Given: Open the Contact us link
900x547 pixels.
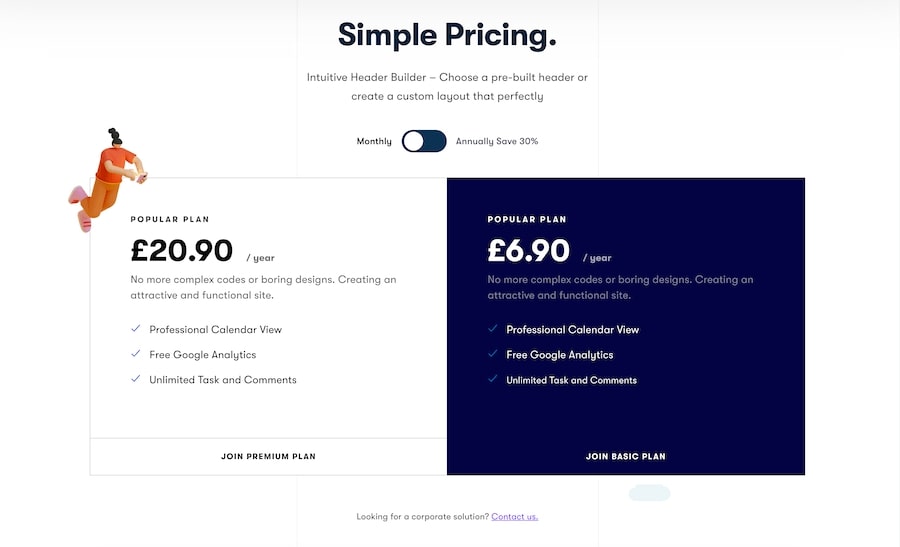Looking at the screenshot, I should pyautogui.click(x=514, y=516).
